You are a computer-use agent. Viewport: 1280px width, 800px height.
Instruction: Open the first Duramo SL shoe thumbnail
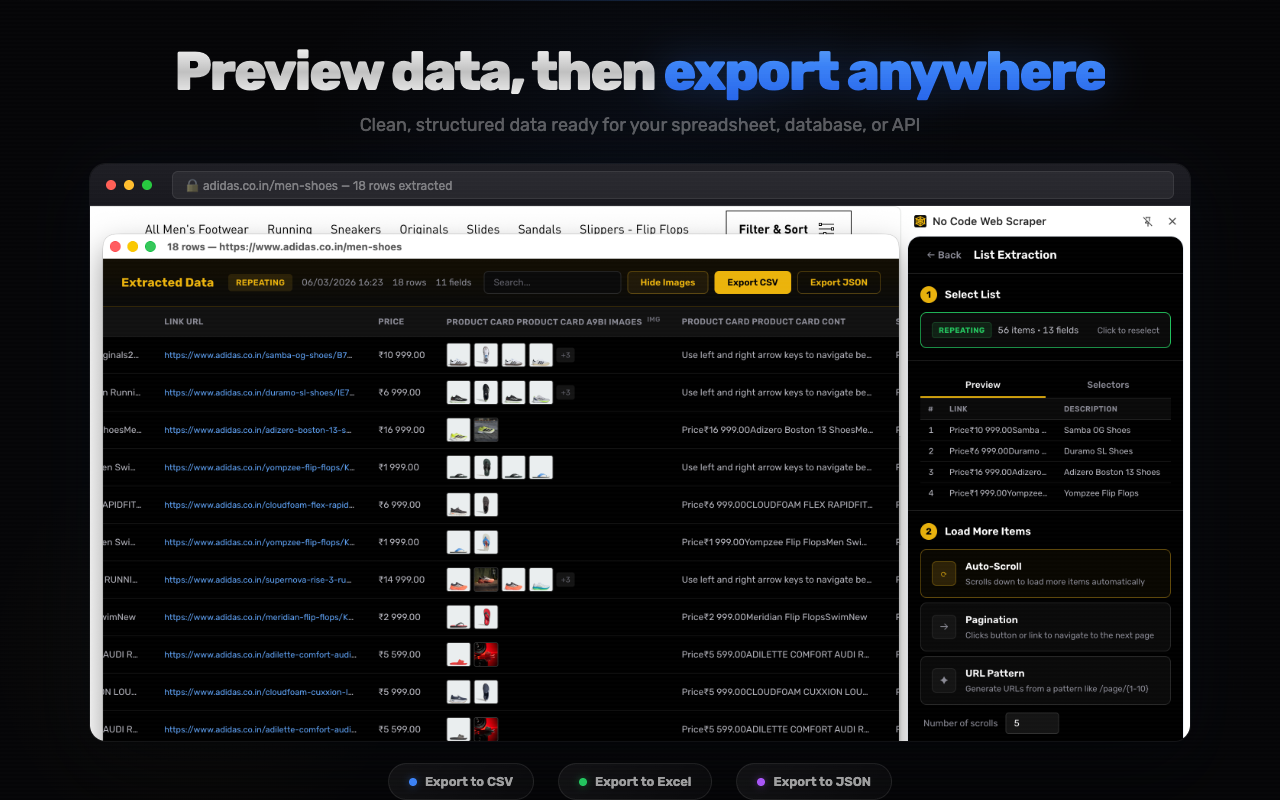(x=458, y=392)
